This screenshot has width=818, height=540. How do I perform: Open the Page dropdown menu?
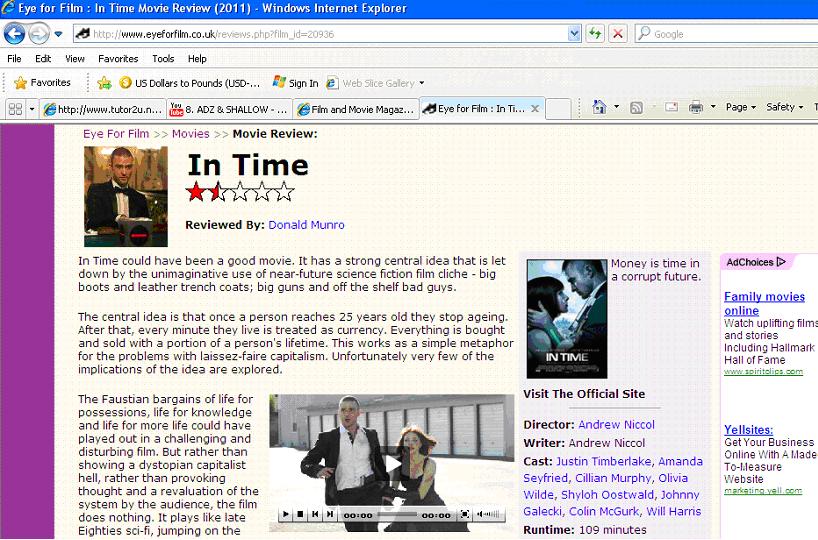pos(741,107)
